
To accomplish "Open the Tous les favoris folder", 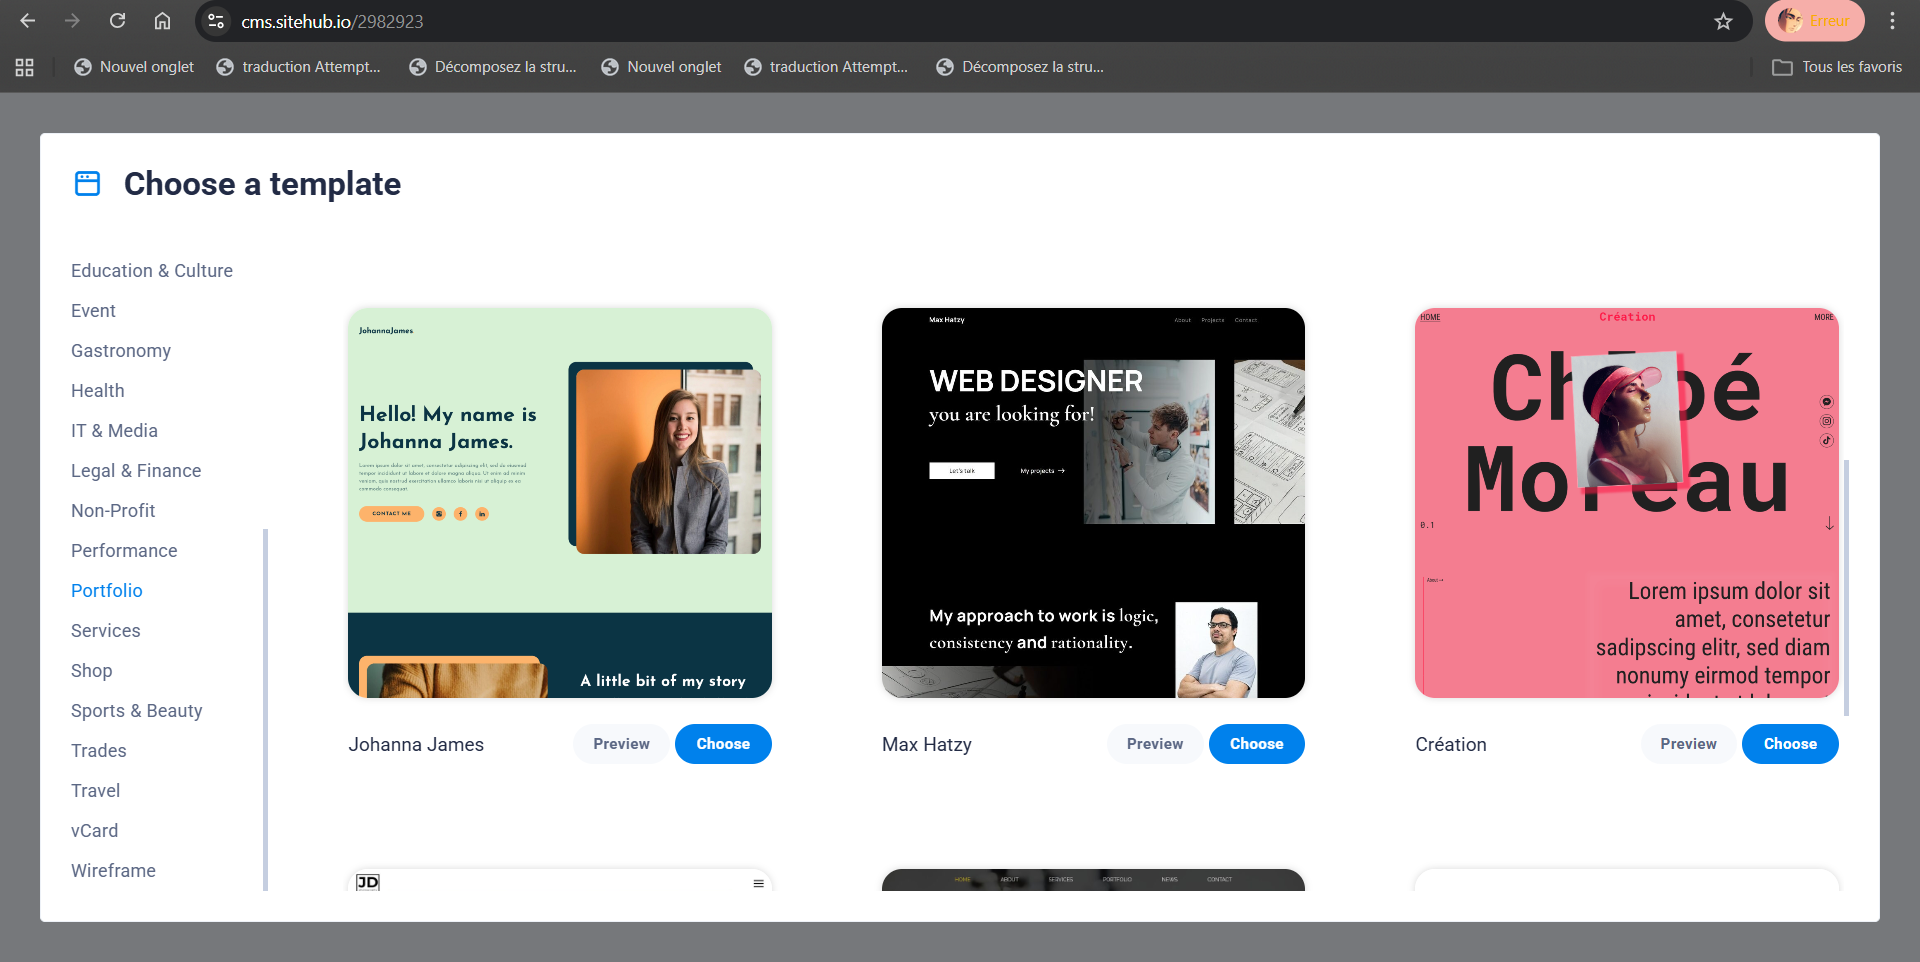I will pyautogui.click(x=1836, y=67).
